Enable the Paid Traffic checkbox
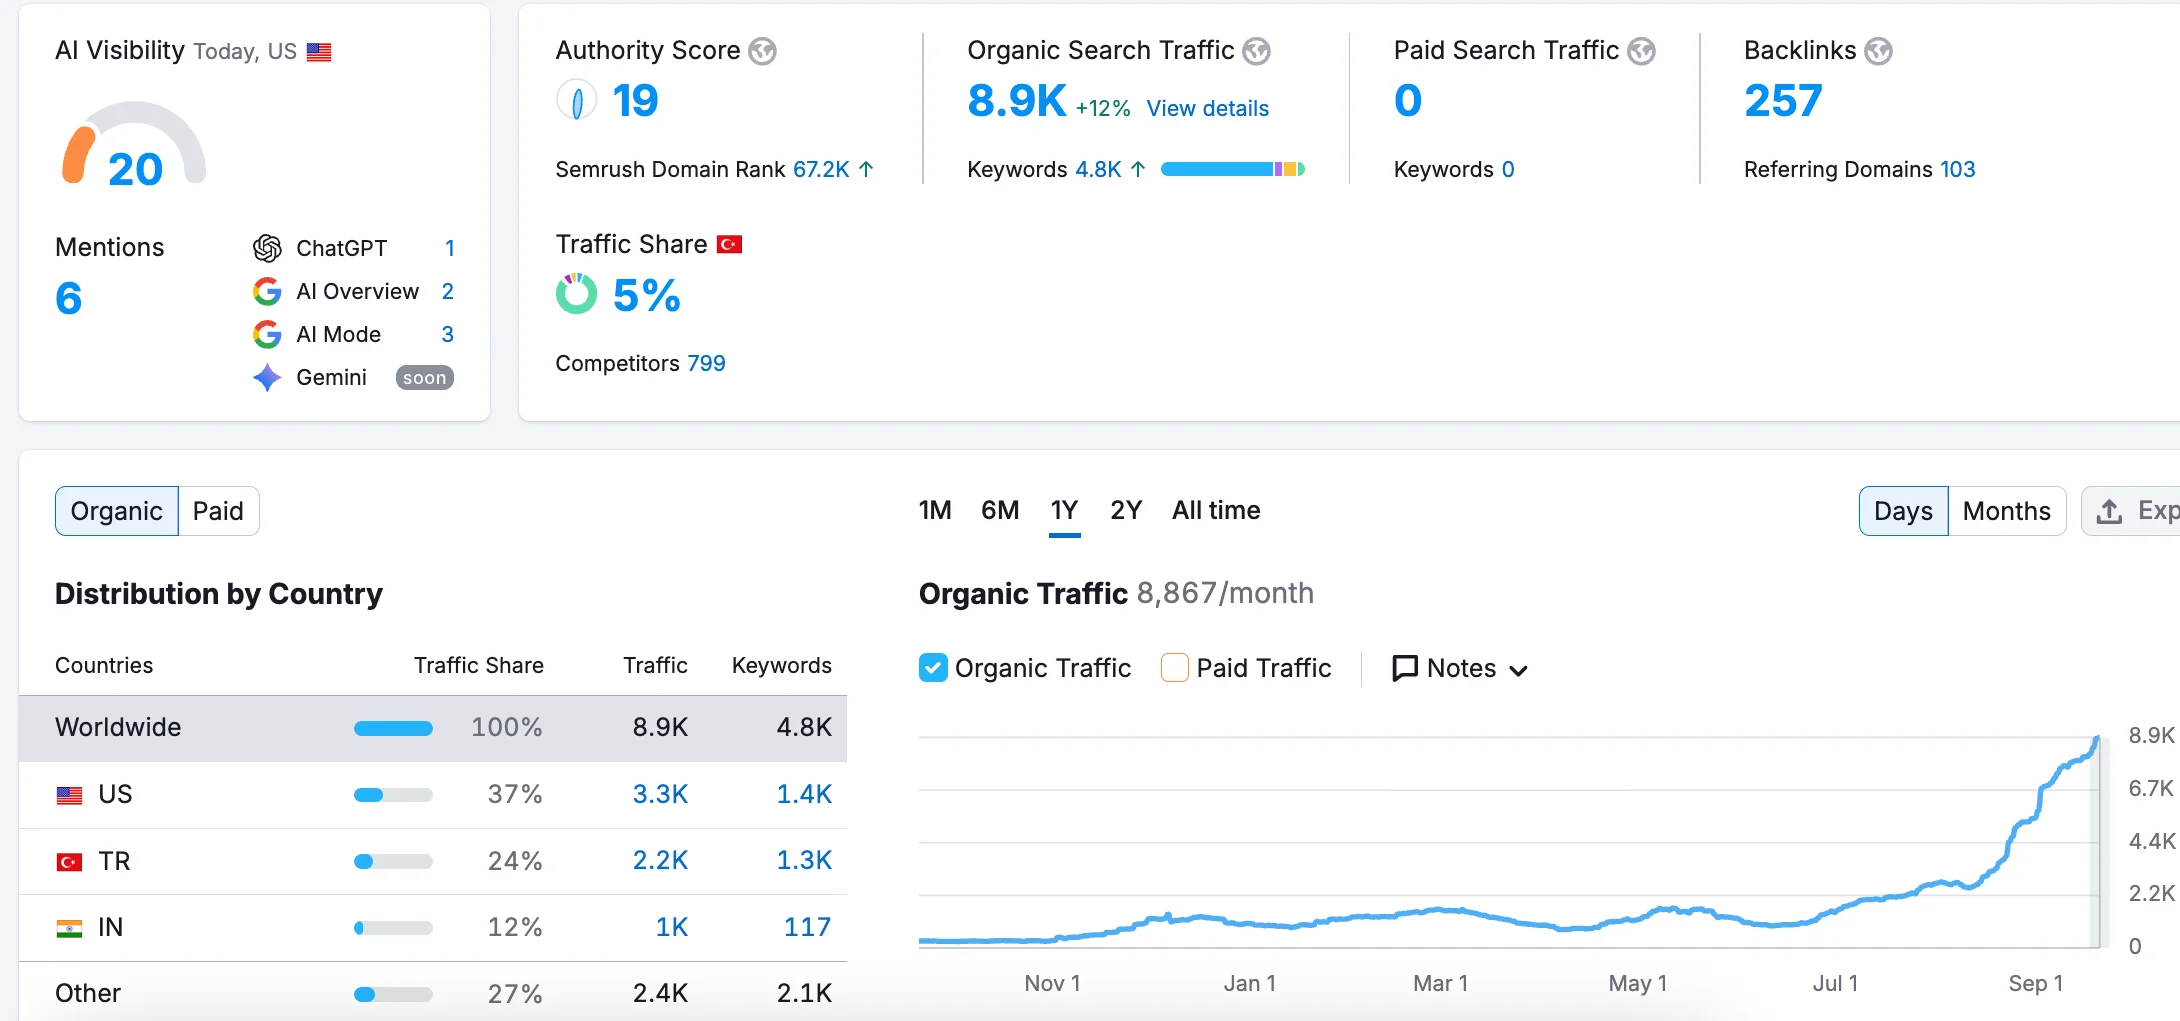The width and height of the screenshot is (2180, 1021). click(1172, 667)
